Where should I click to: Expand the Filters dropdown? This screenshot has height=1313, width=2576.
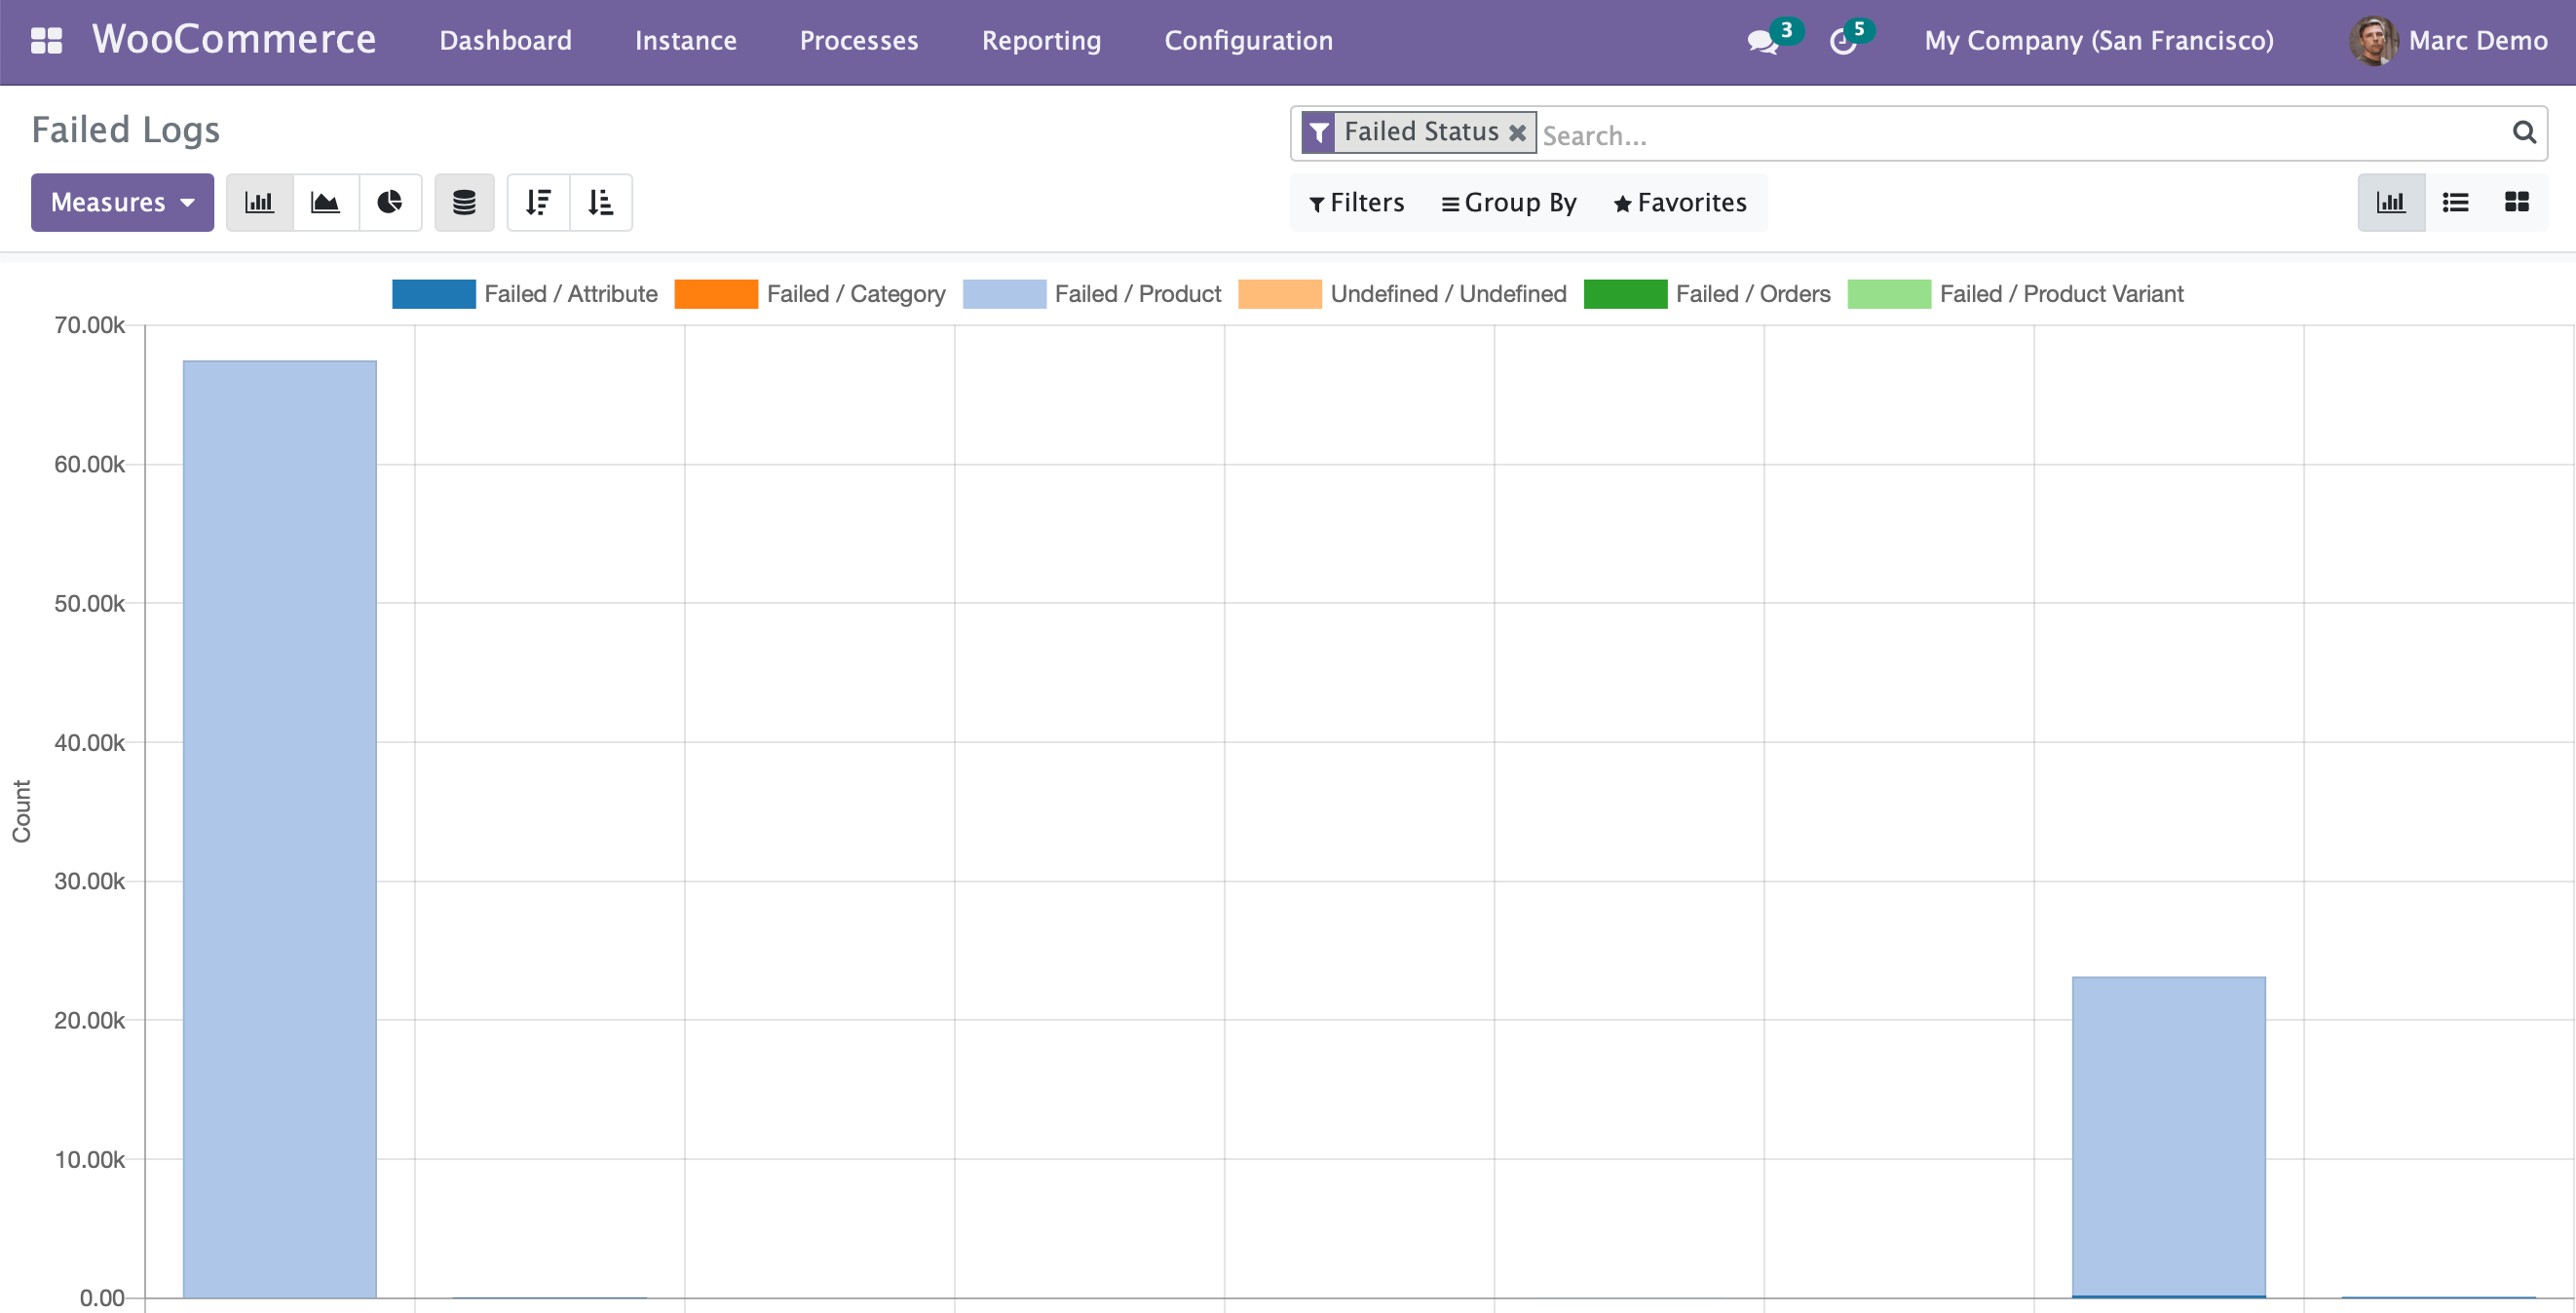[1356, 203]
